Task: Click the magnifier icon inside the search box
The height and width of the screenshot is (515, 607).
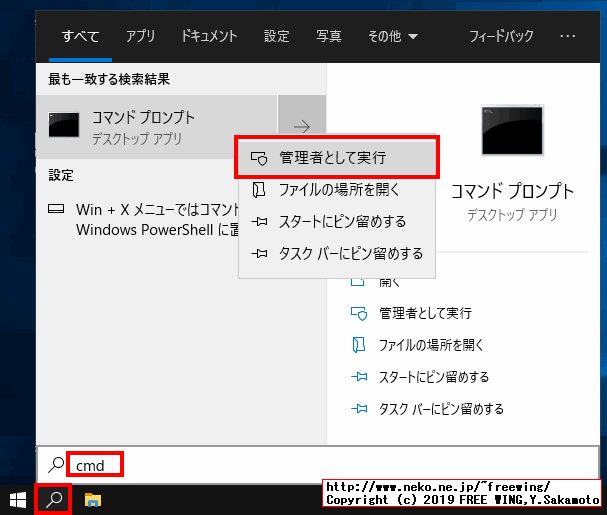Action: point(56,465)
